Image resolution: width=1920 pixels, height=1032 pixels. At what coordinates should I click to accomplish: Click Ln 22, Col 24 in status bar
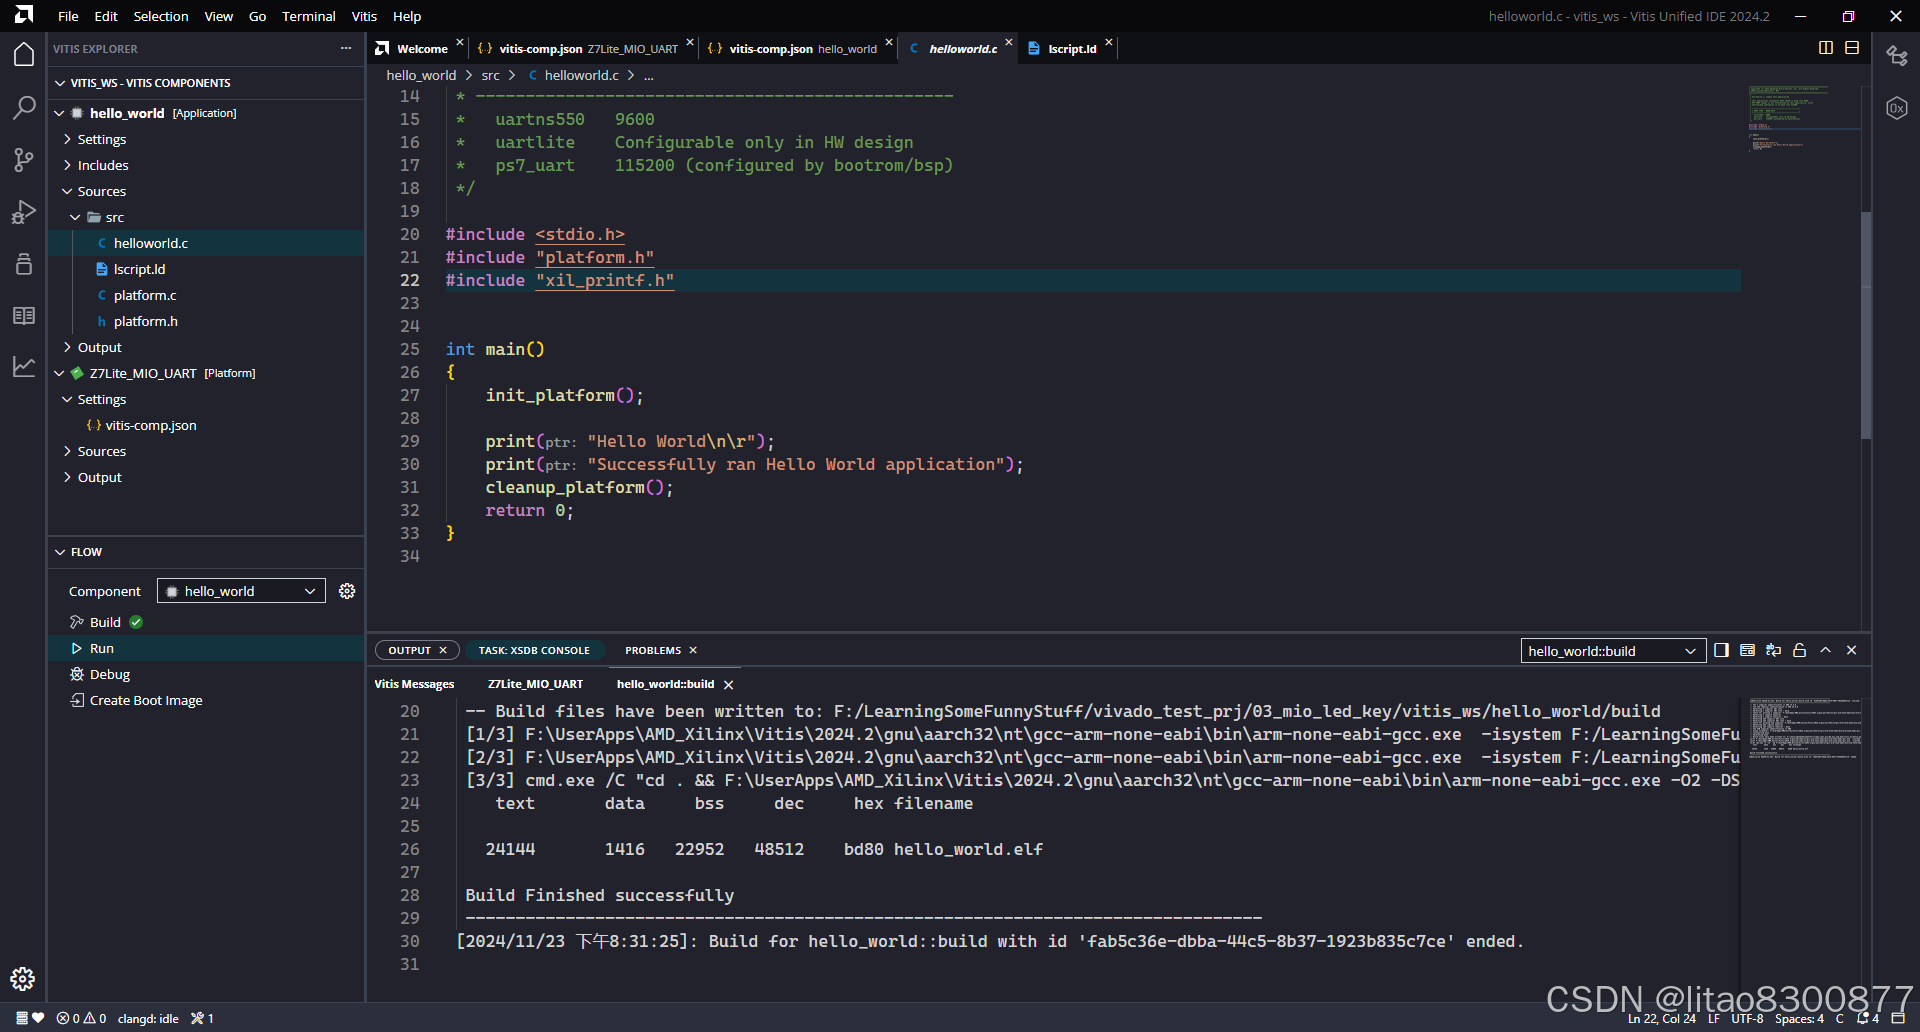coord(1662,1019)
